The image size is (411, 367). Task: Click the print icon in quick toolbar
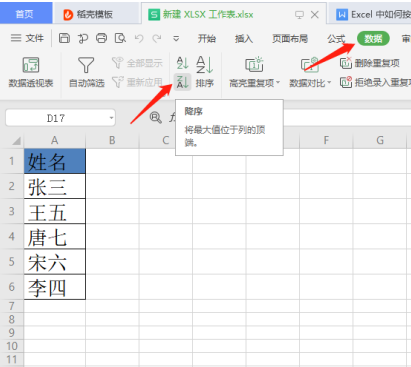click(102, 38)
